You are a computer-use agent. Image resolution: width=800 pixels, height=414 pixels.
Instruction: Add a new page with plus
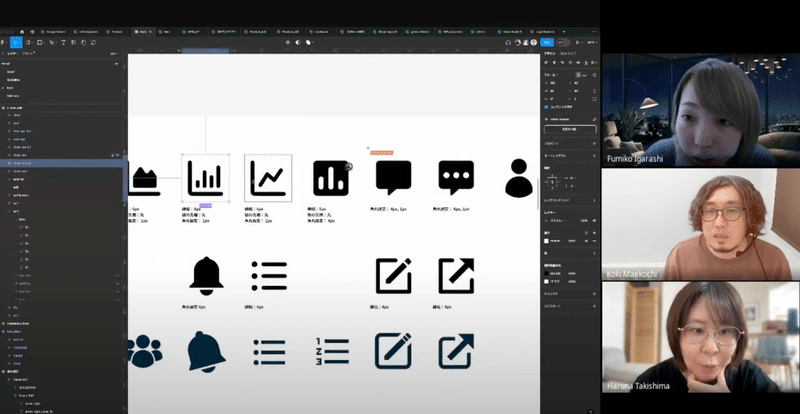pos(116,64)
